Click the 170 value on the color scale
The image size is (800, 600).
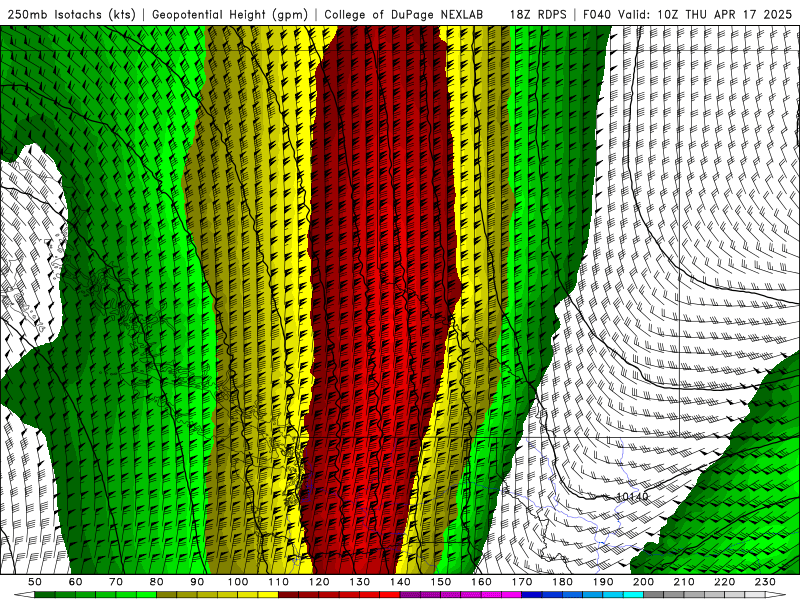click(x=522, y=582)
